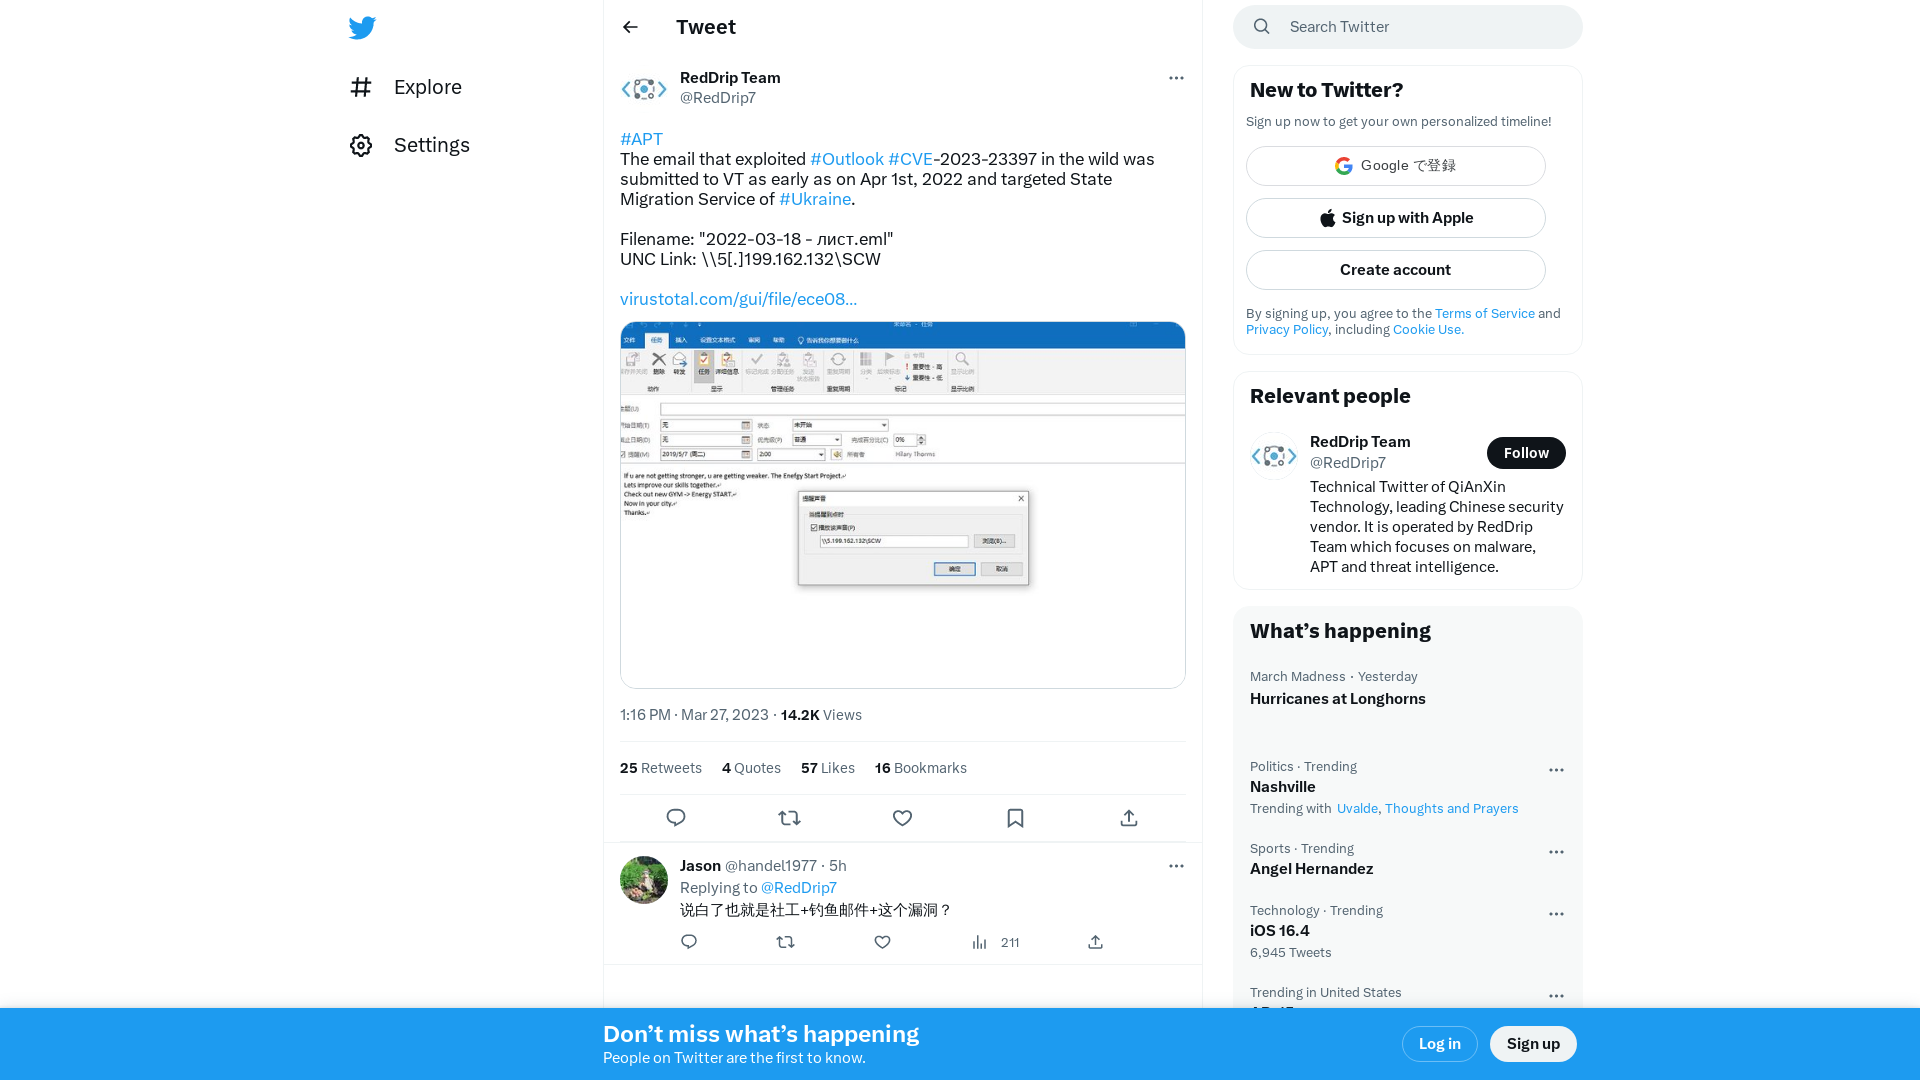Click the share/upload icon on main tweet
The height and width of the screenshot is (1080, 1920).
pyautogui.click(x=1129, y=818)
